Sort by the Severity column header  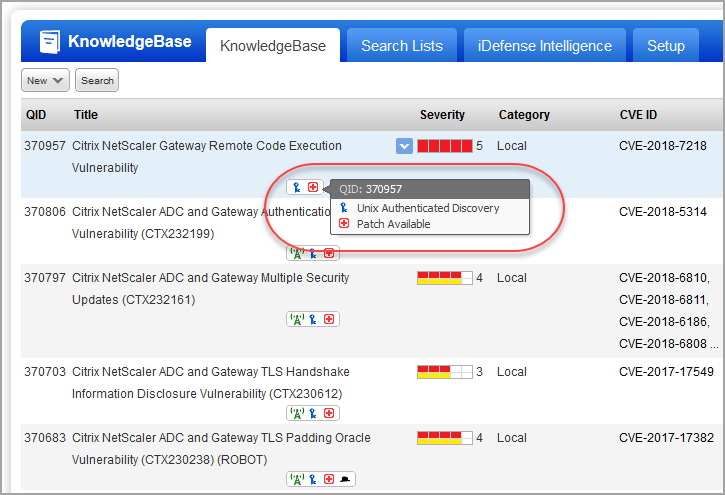click(x=442, y=115)
